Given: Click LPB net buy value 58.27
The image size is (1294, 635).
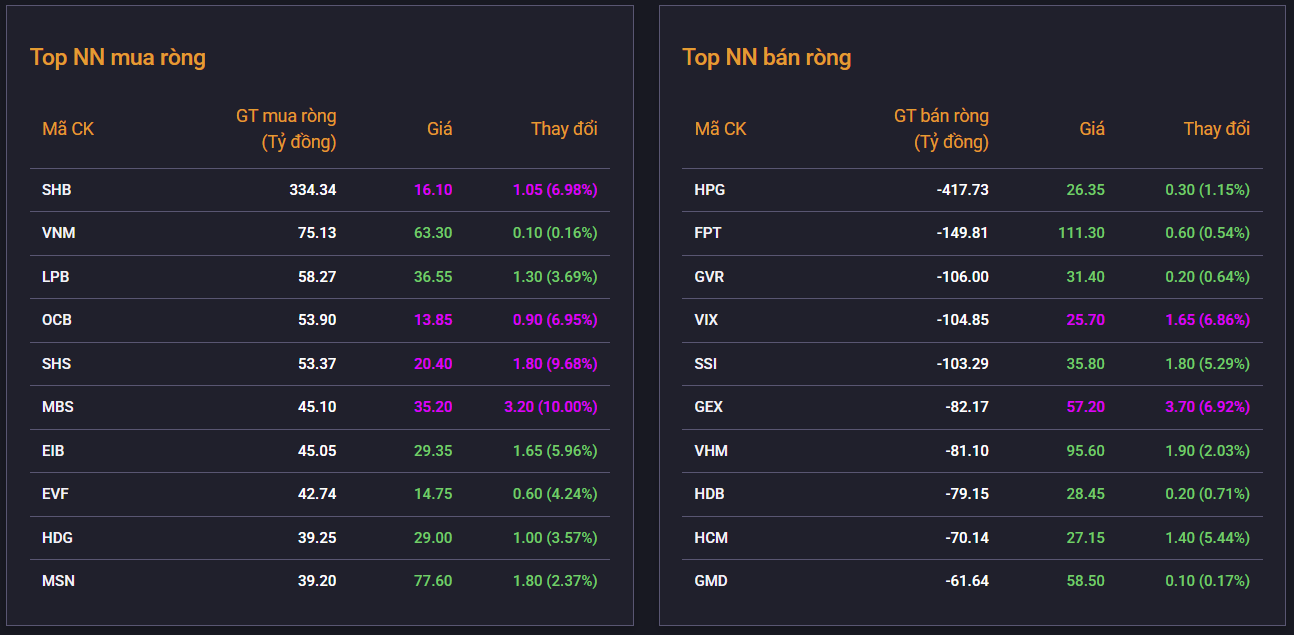Looking at the screenshot, I should point(317,276).
